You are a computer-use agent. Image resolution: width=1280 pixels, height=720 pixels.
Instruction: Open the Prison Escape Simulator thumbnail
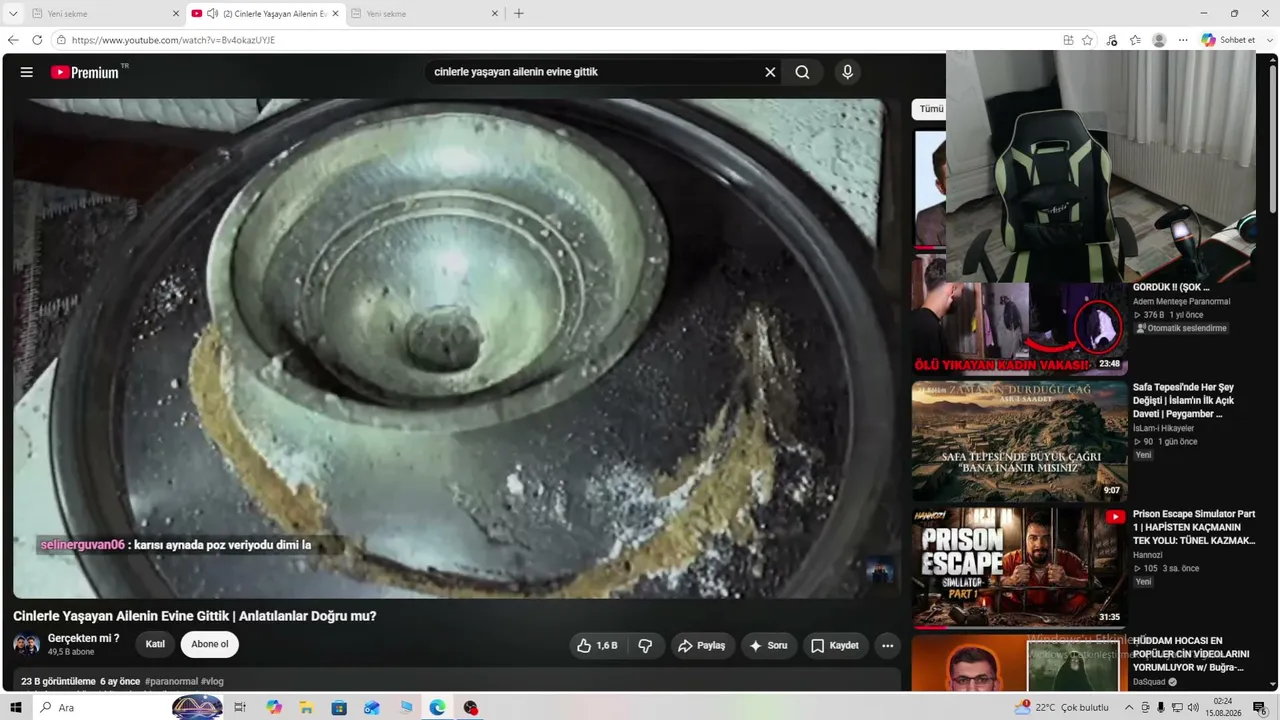pos(1019,567)
